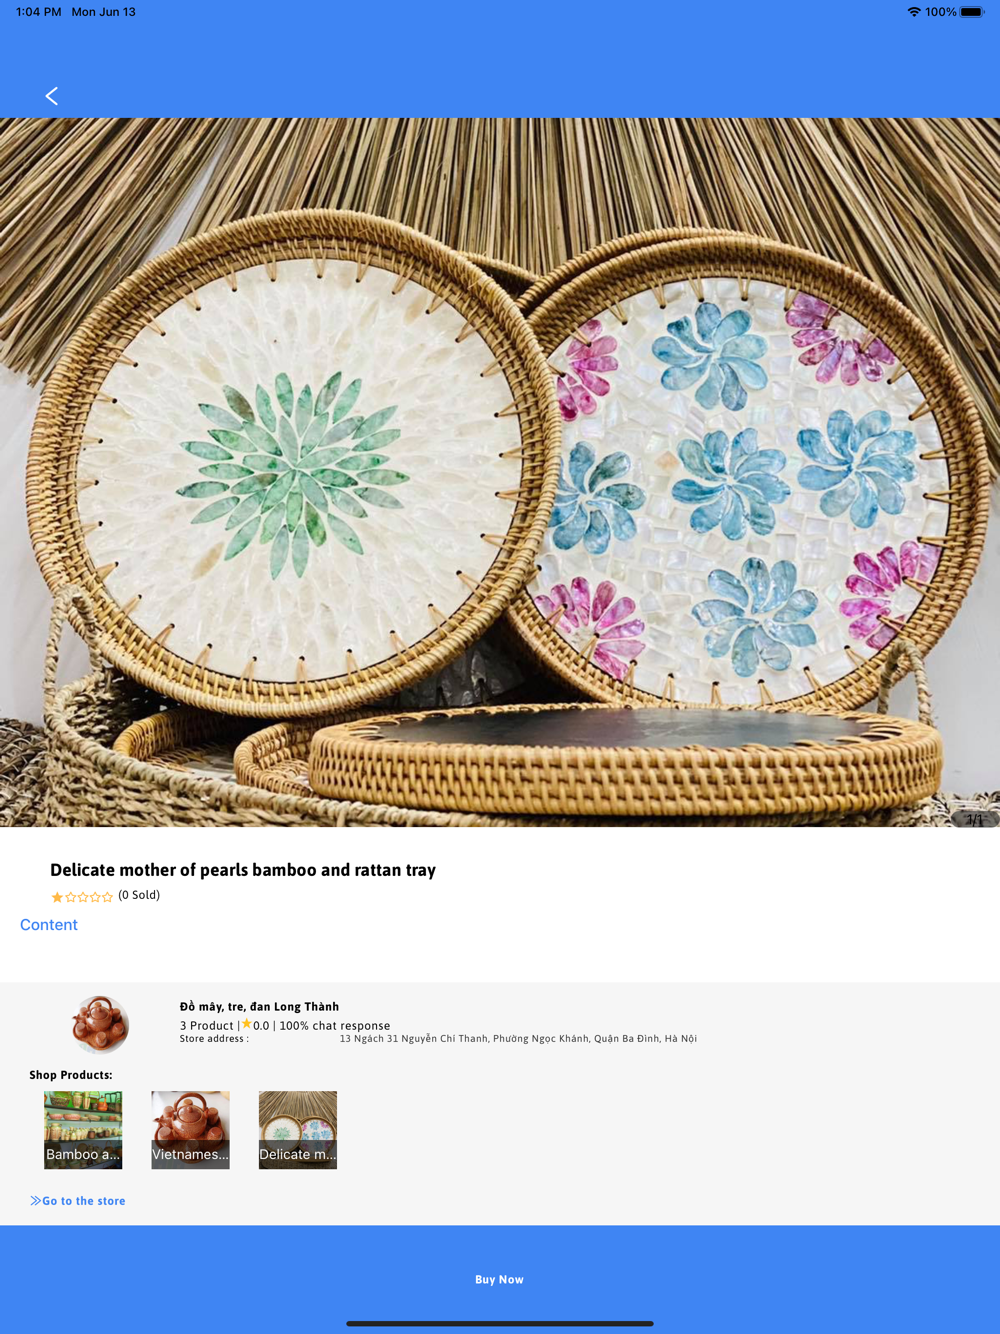Open the Delicate m... product thumbnail

click(298, 1130)
